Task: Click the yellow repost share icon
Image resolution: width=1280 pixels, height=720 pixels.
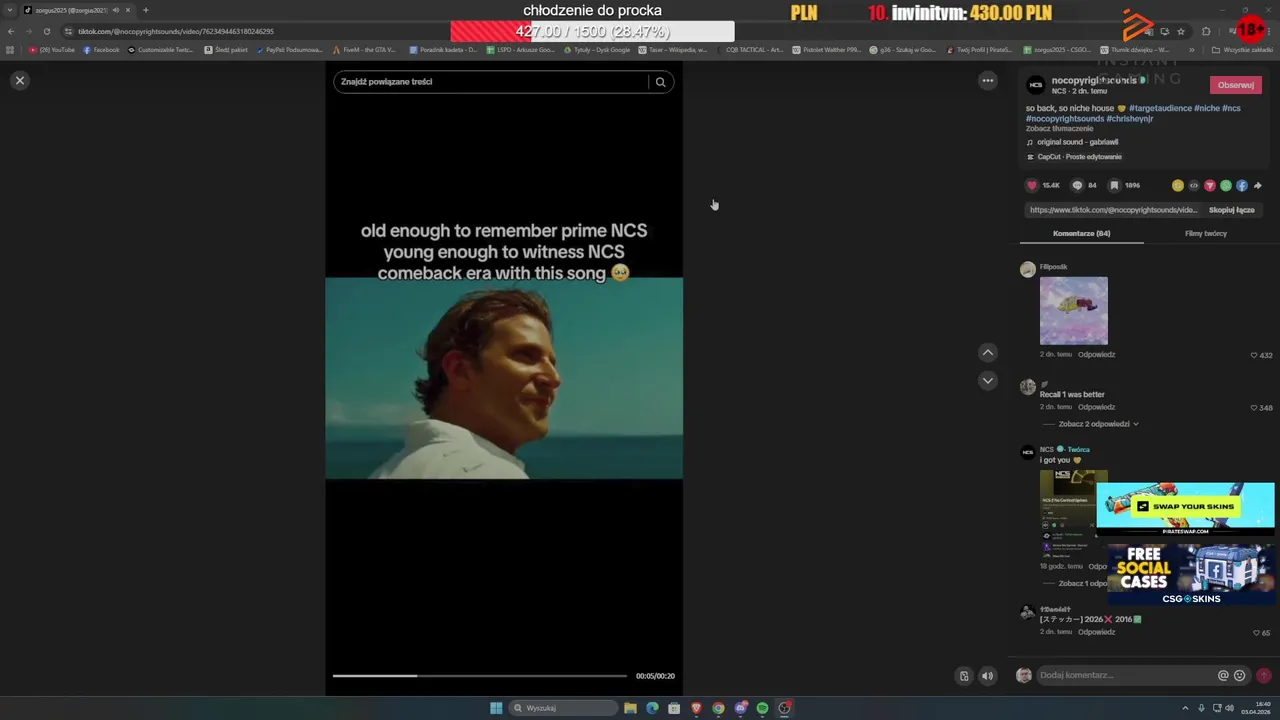Action: click(x=1177, y=185)
